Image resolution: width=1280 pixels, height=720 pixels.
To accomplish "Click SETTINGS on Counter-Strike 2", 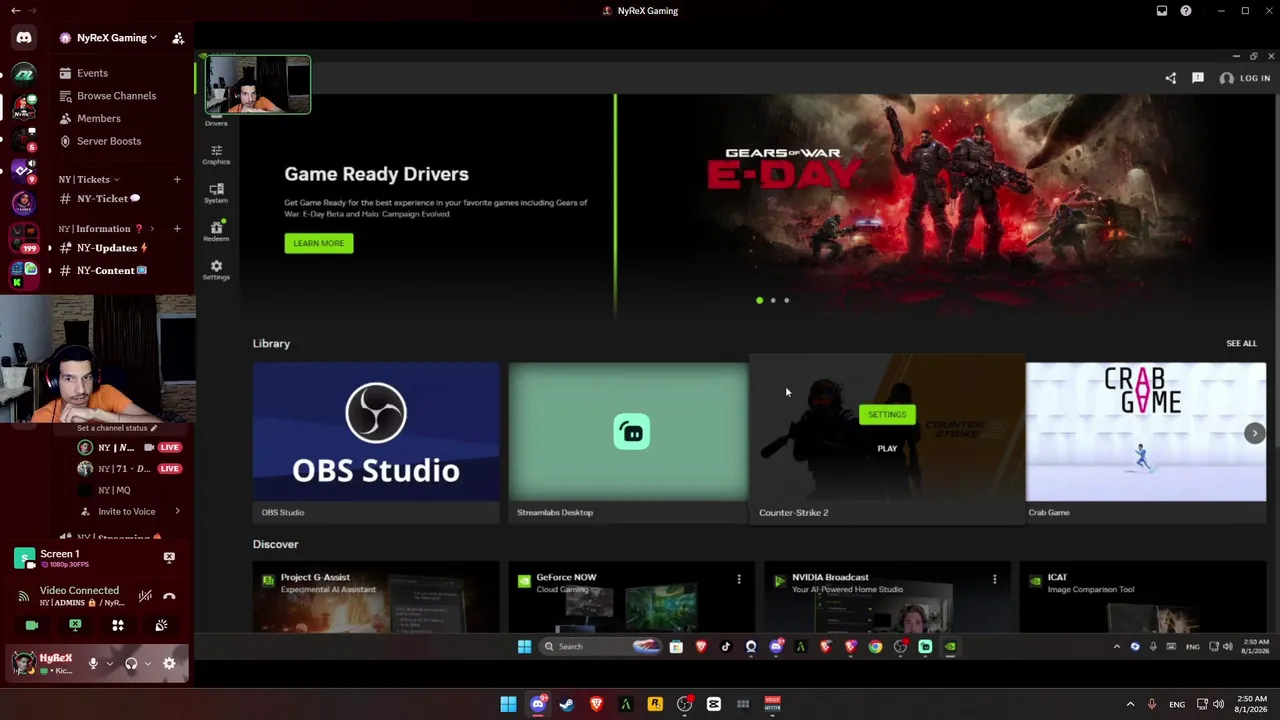I will [887, 415].
